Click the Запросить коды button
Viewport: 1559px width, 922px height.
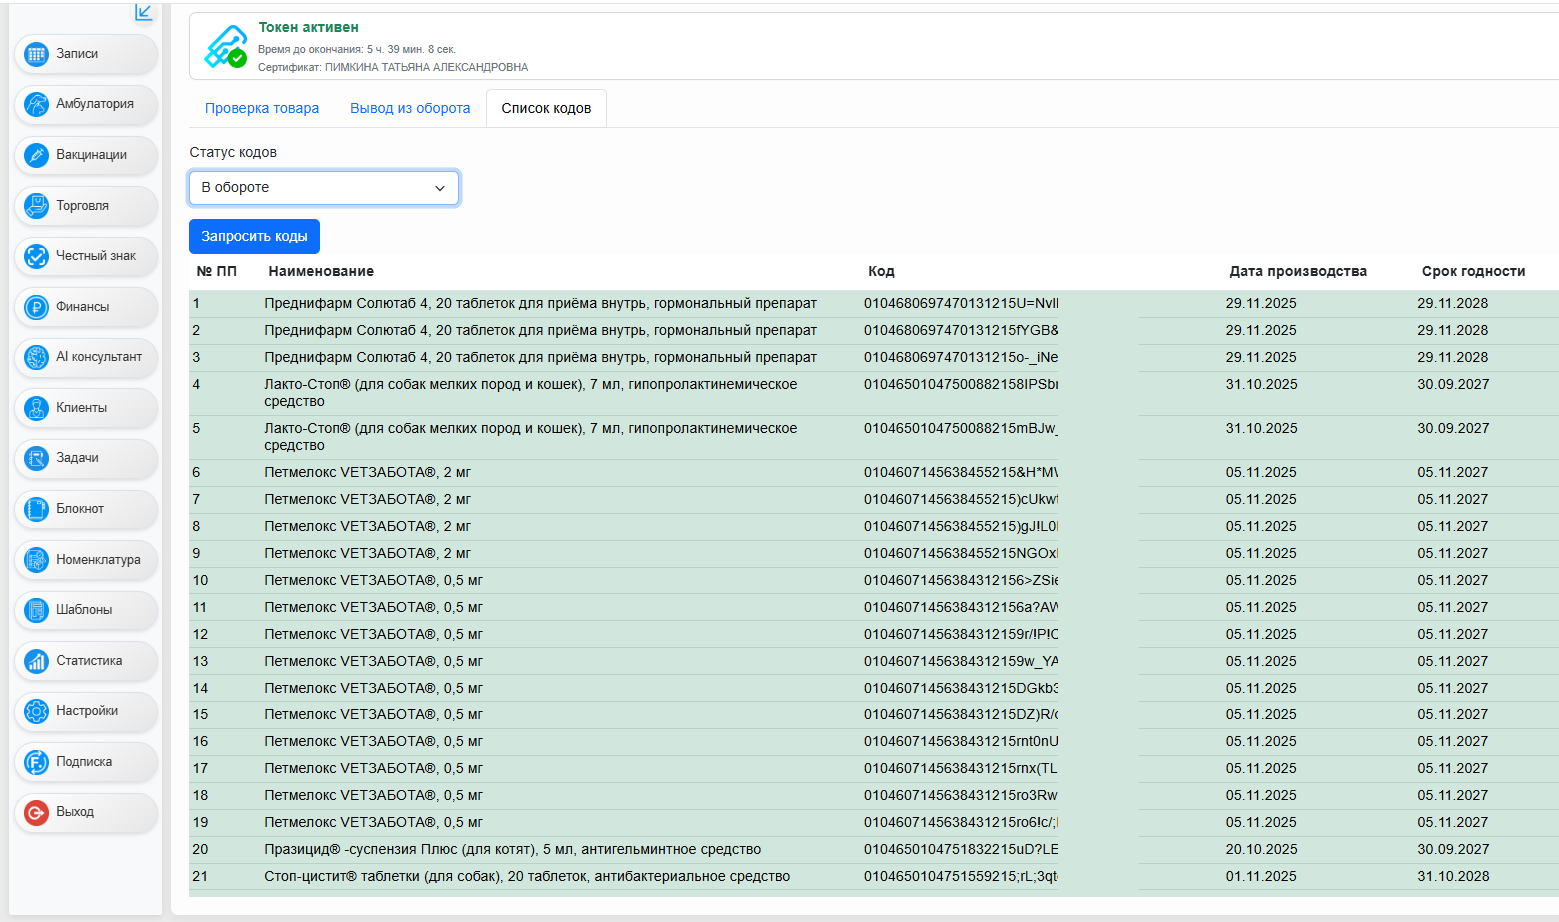coord(254,236)
